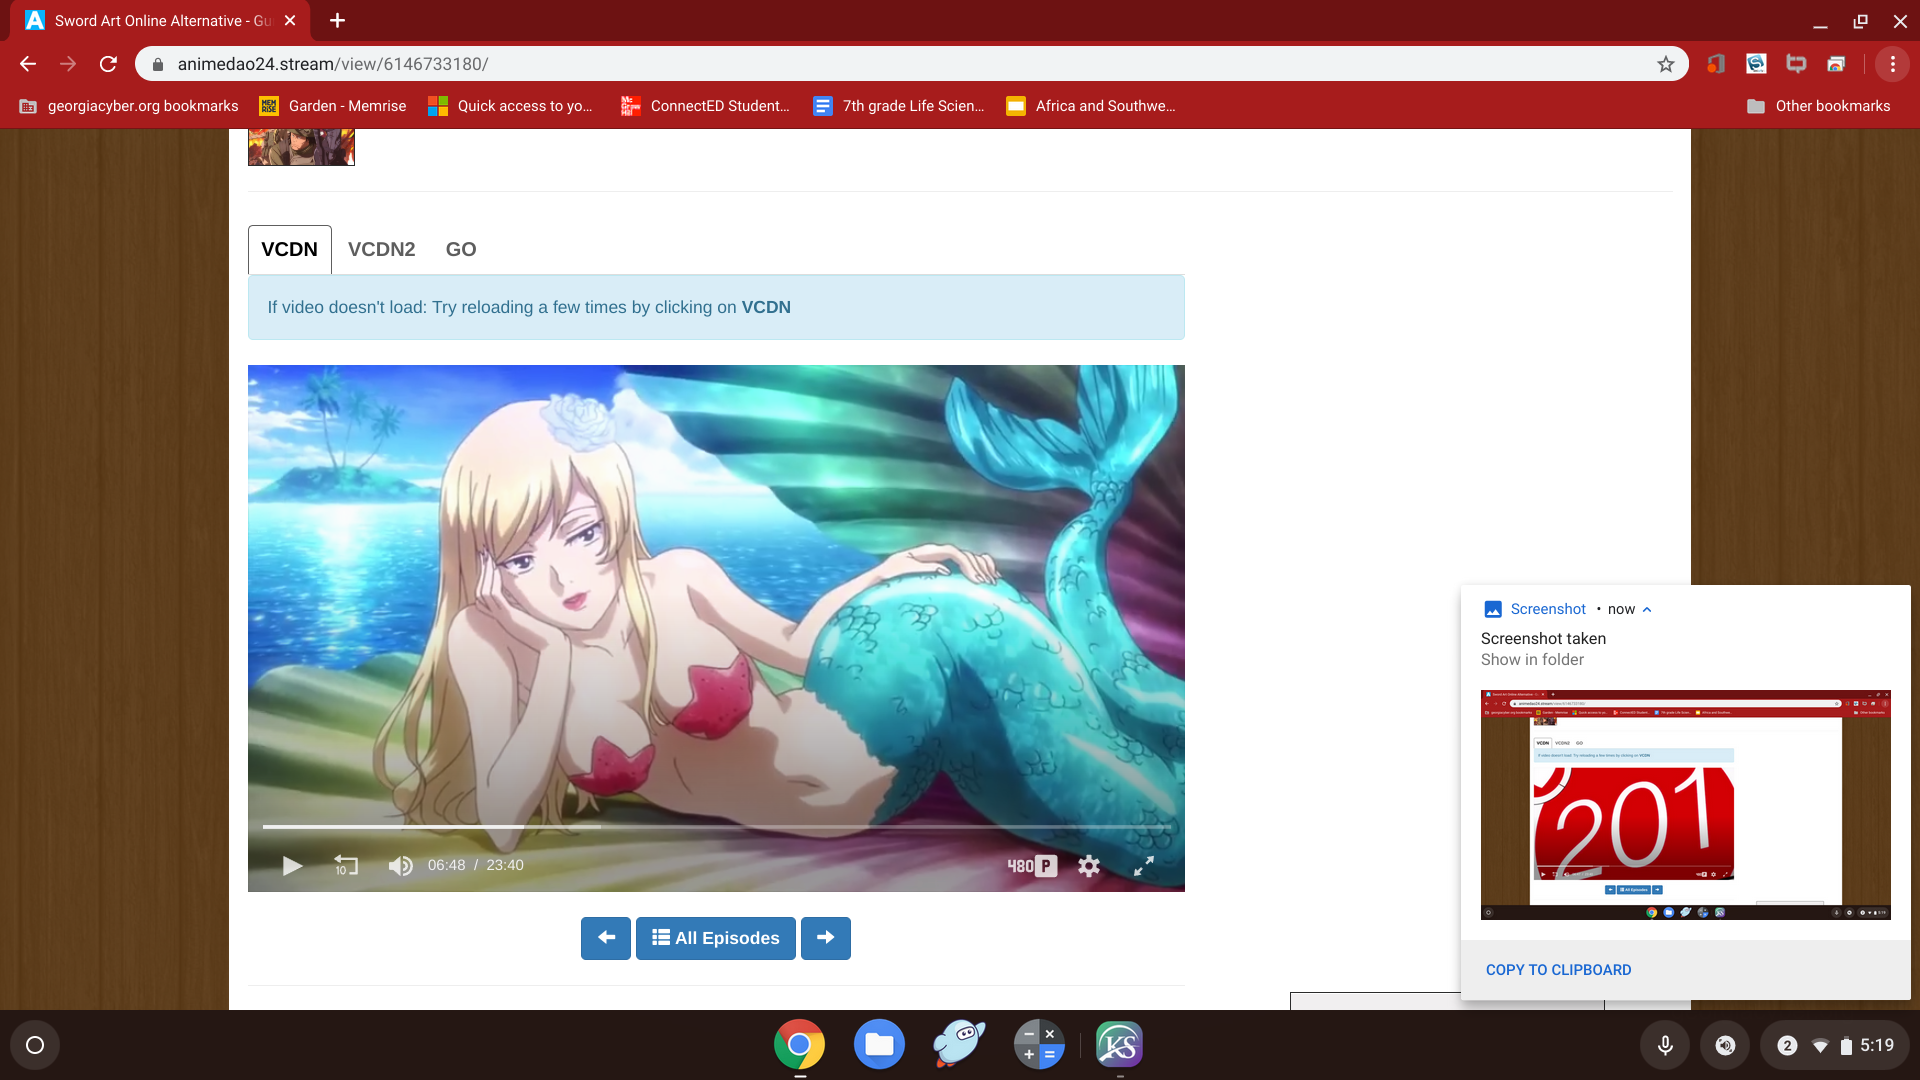The width and height of the screenshot is (1920, 1080).
Task: Open ConnectED Student bookmark
Action: [705, 106]
